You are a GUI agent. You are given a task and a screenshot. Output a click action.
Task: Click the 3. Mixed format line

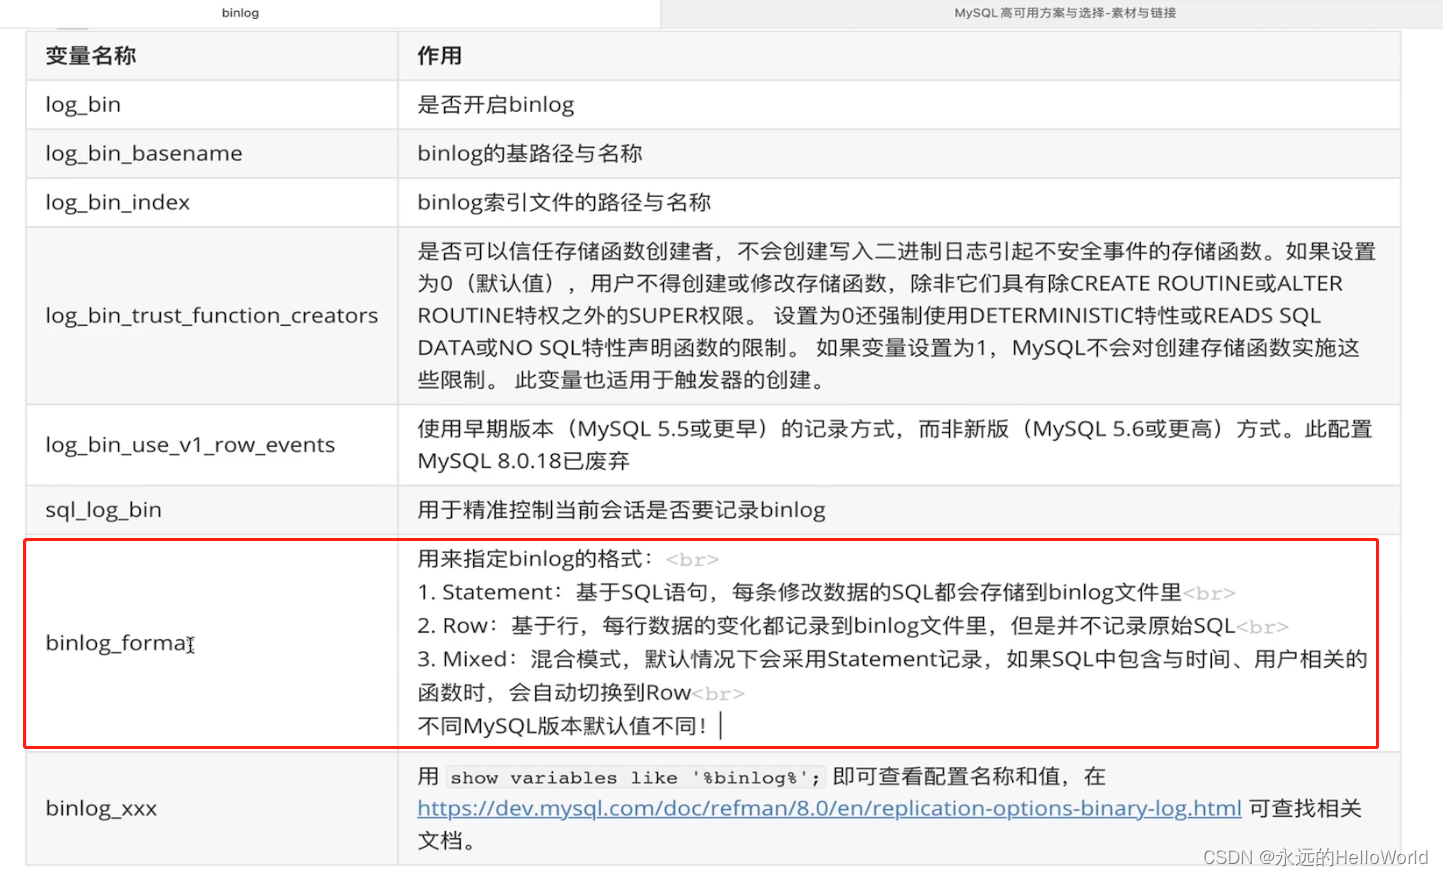892,659
